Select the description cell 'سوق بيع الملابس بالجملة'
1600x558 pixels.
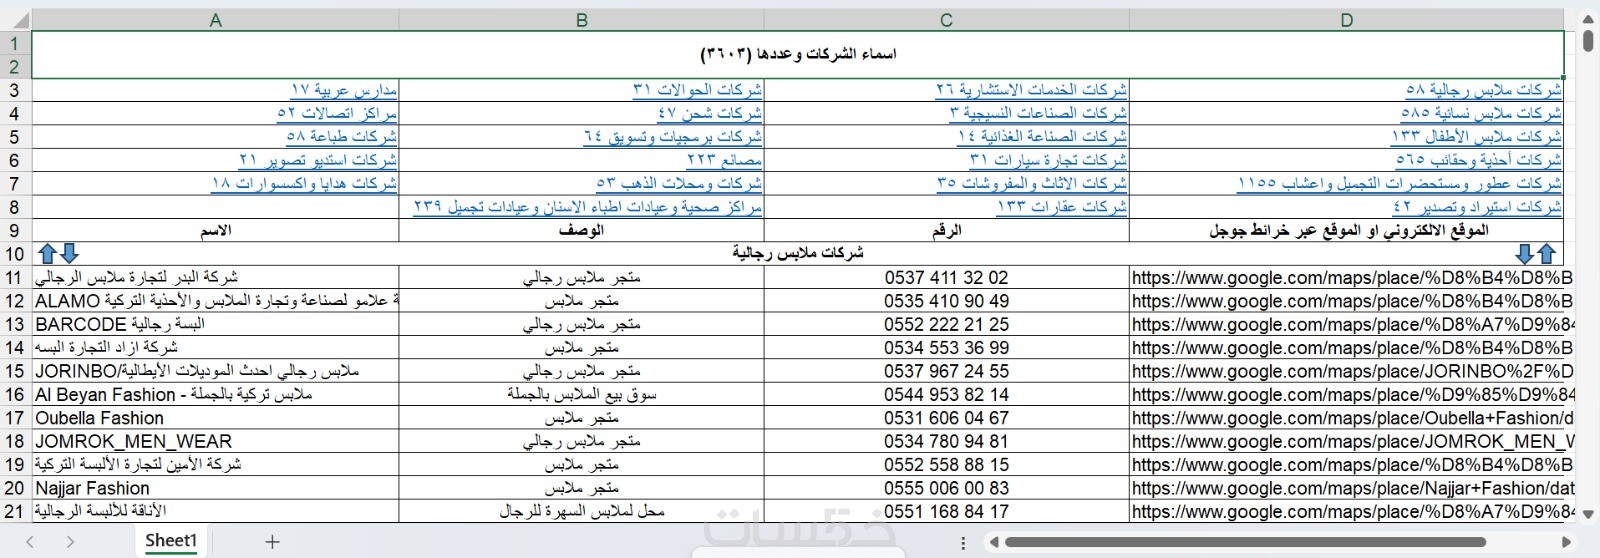582,395
